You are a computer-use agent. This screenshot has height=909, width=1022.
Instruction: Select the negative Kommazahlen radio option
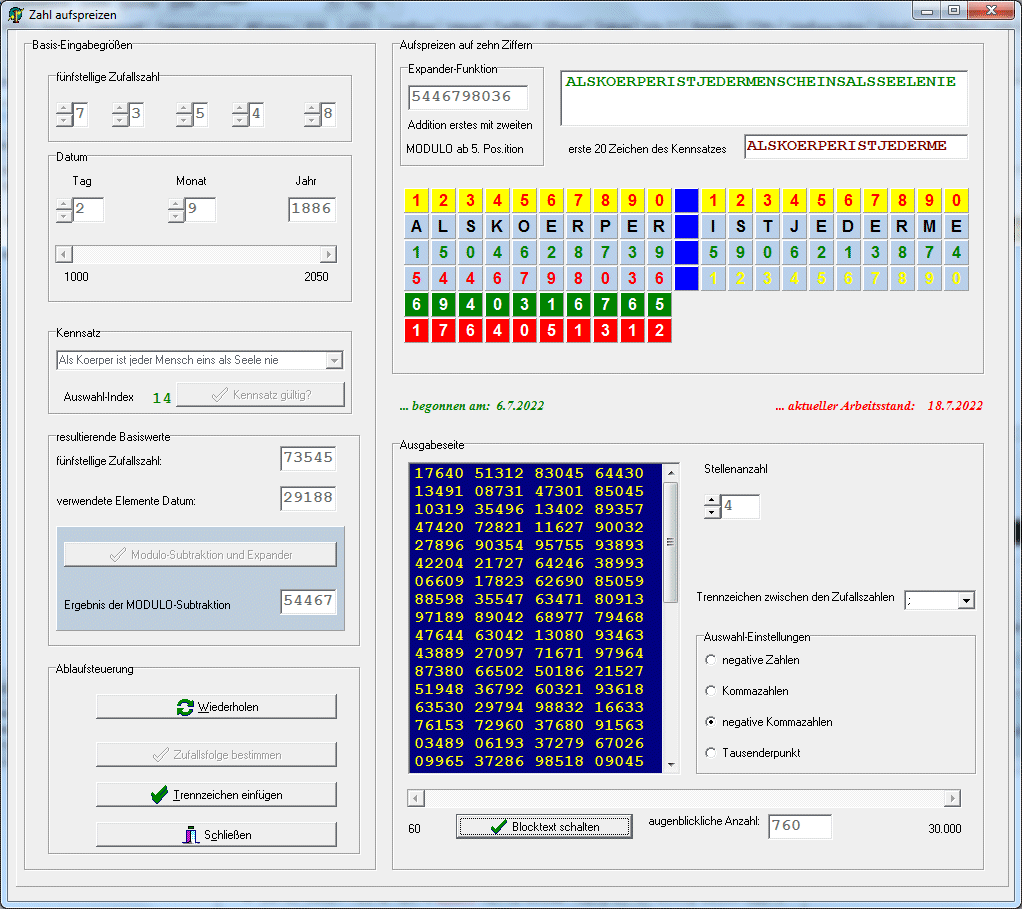(710, 722)
